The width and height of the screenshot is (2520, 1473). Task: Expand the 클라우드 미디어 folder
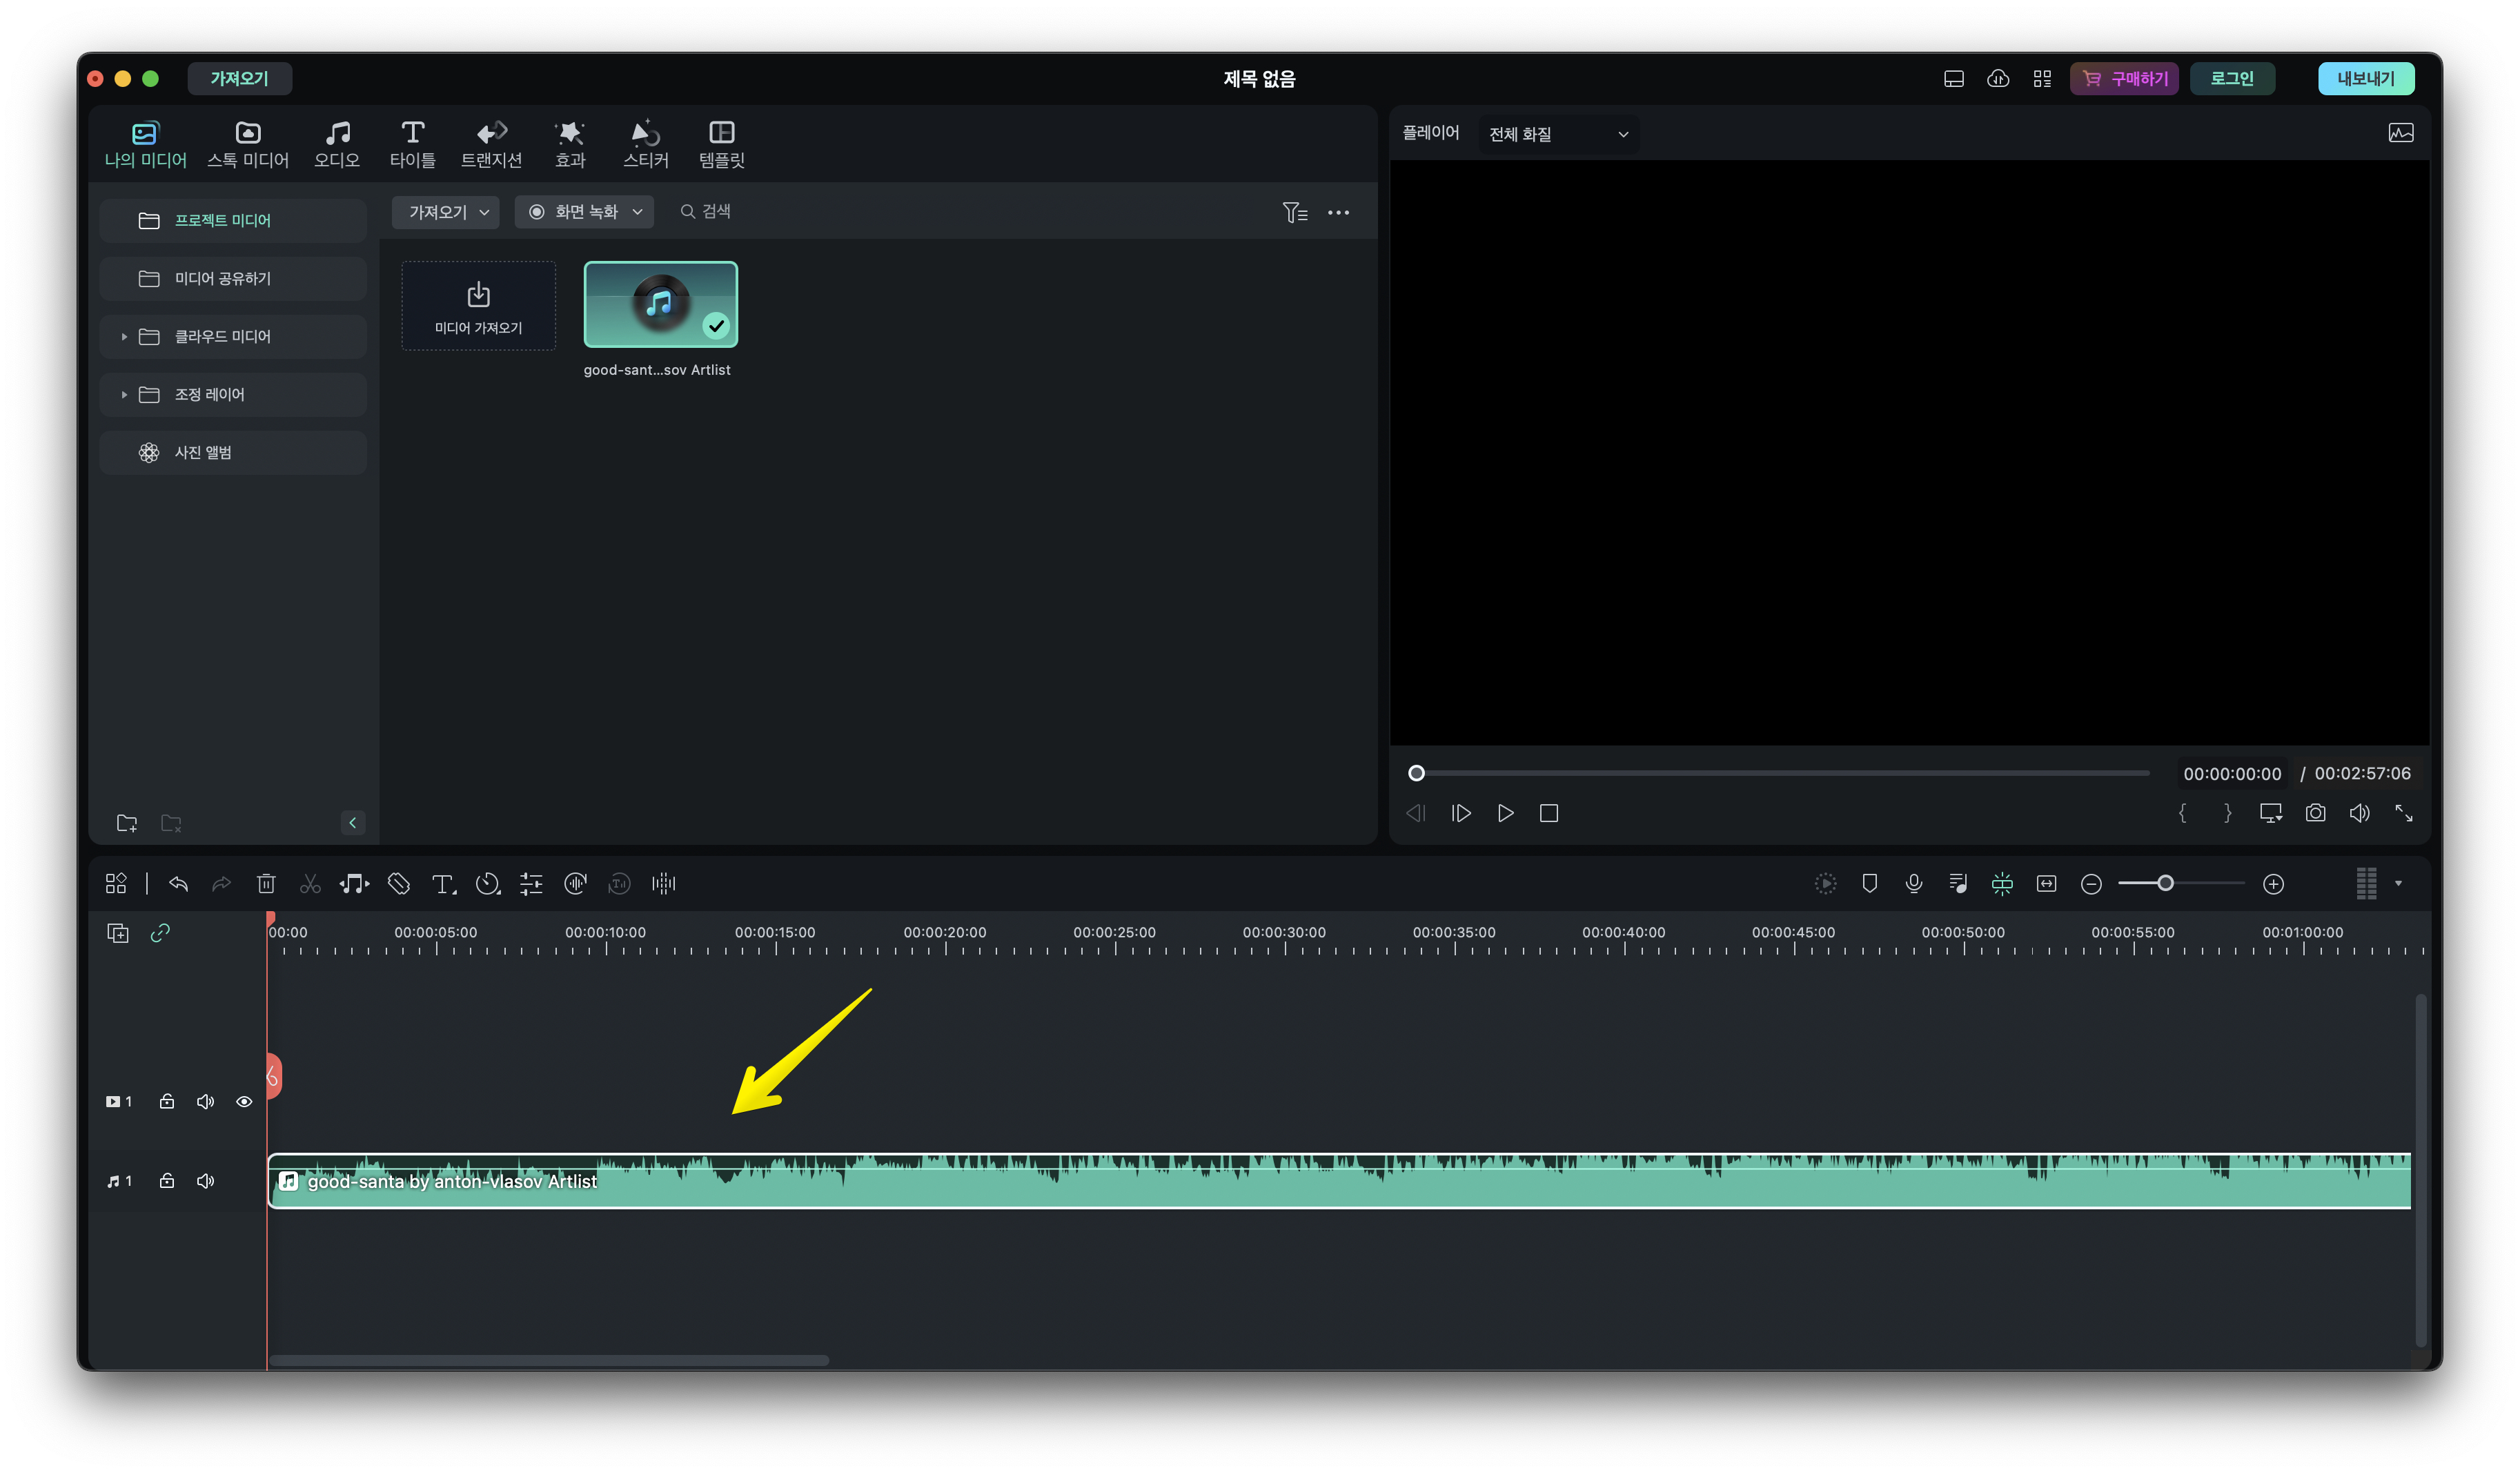click(124, 337)
